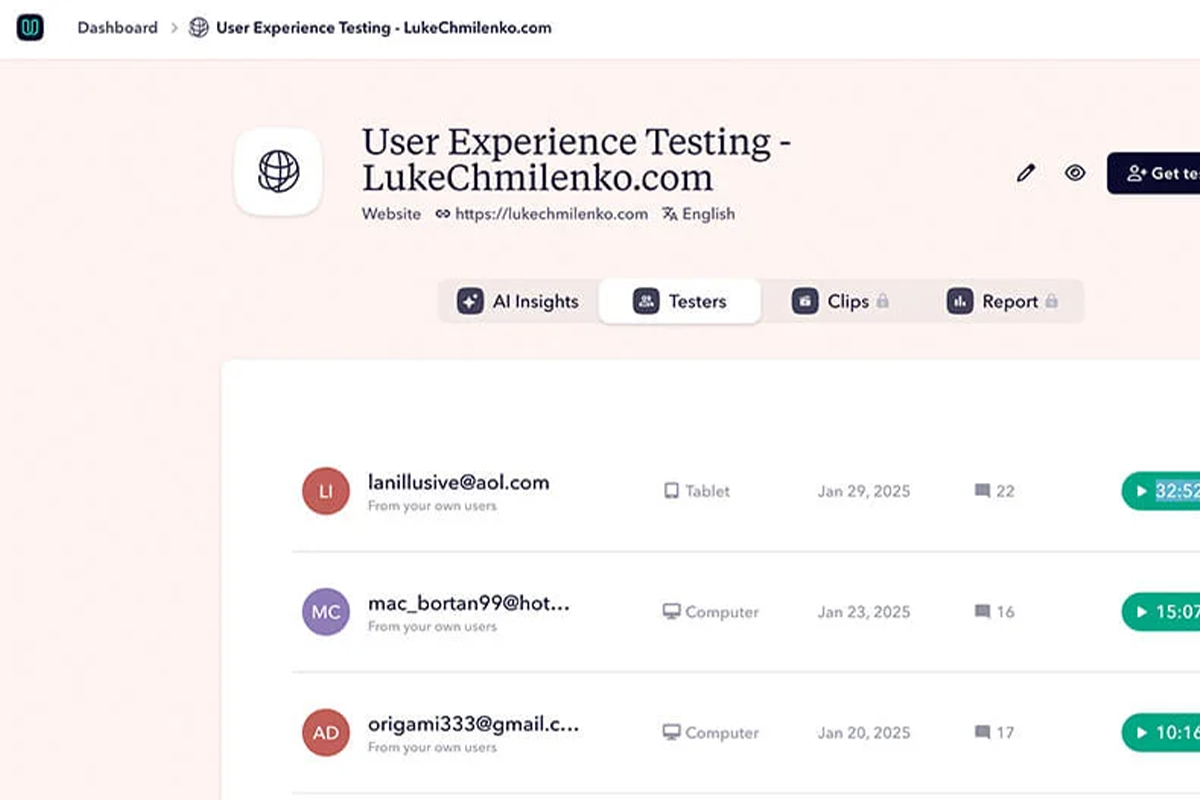Click the AD avatar for origami333
Screen dimensions: 1200x800
326,733
